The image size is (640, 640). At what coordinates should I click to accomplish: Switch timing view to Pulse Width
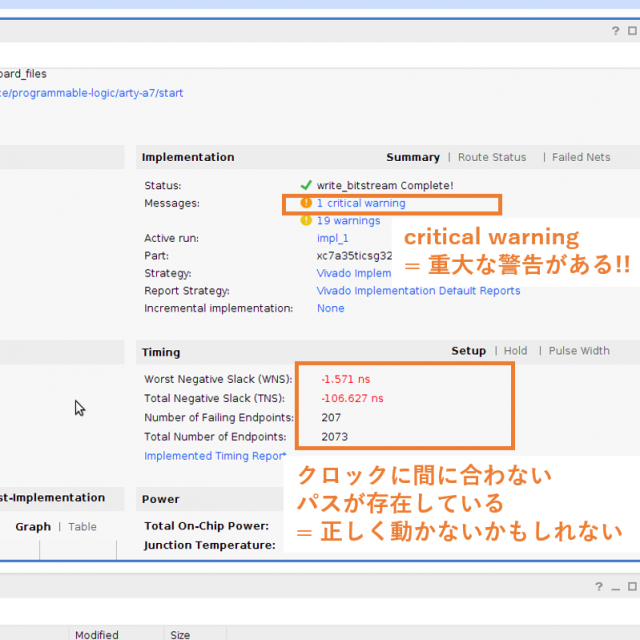point(579,351)
